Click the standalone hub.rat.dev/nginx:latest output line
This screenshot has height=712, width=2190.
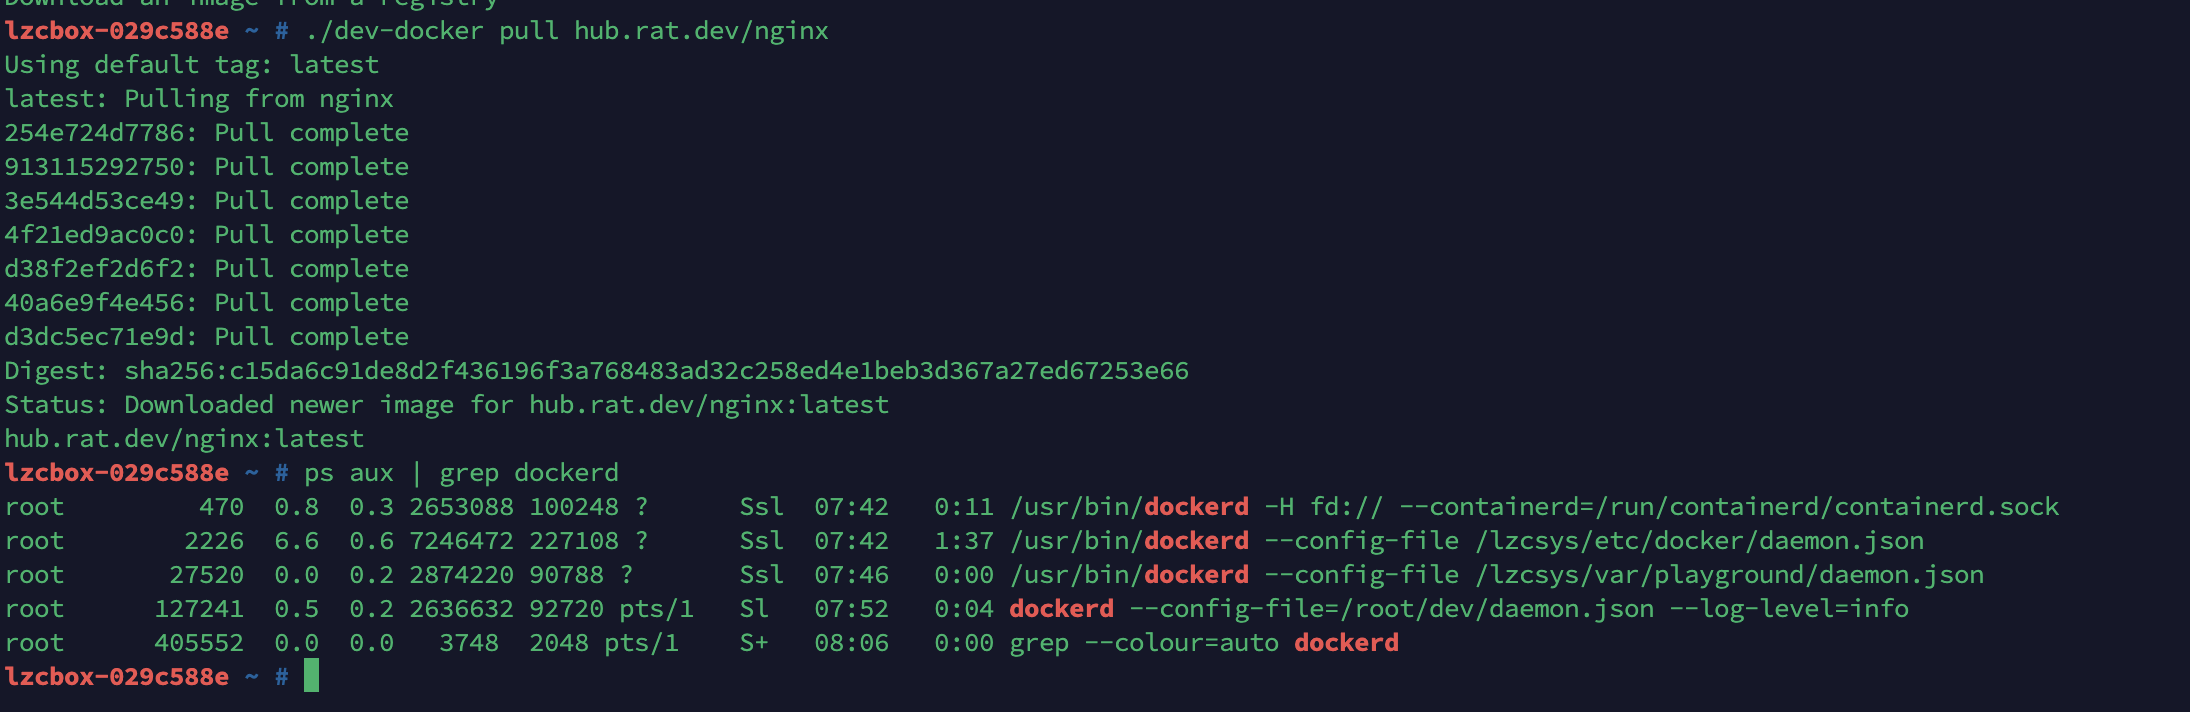[184, 439]
